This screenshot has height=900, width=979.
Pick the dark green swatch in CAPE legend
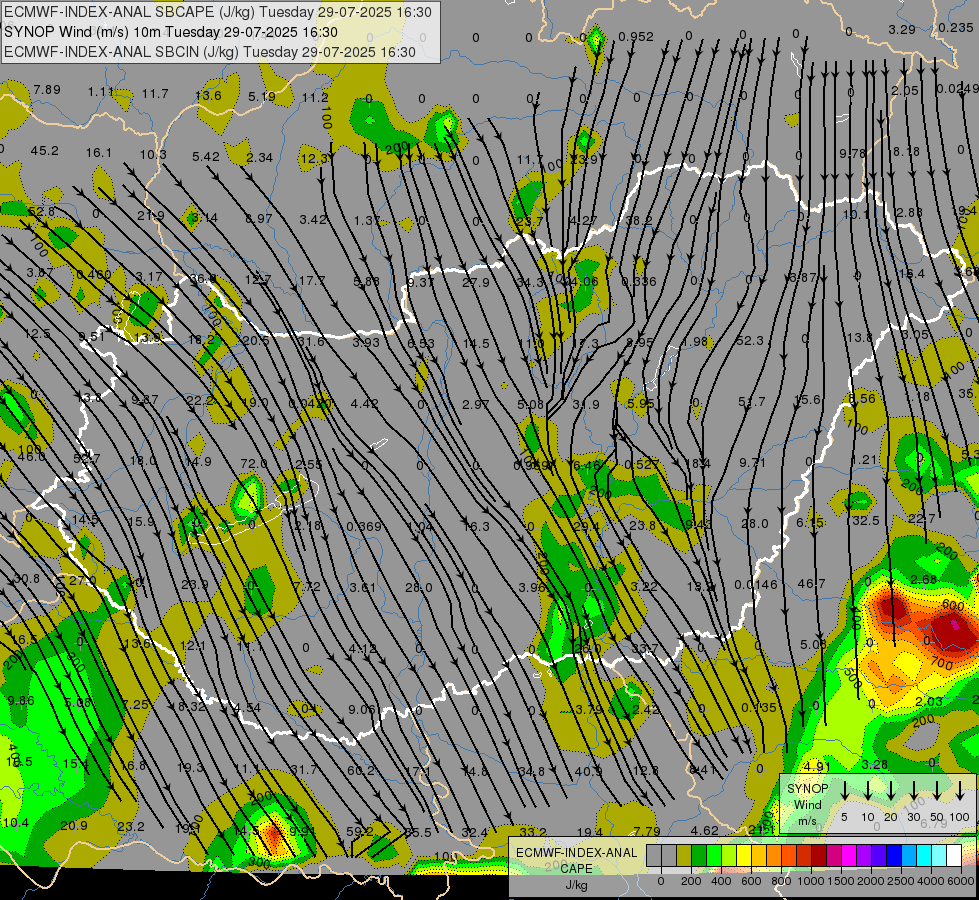[699, 855]
